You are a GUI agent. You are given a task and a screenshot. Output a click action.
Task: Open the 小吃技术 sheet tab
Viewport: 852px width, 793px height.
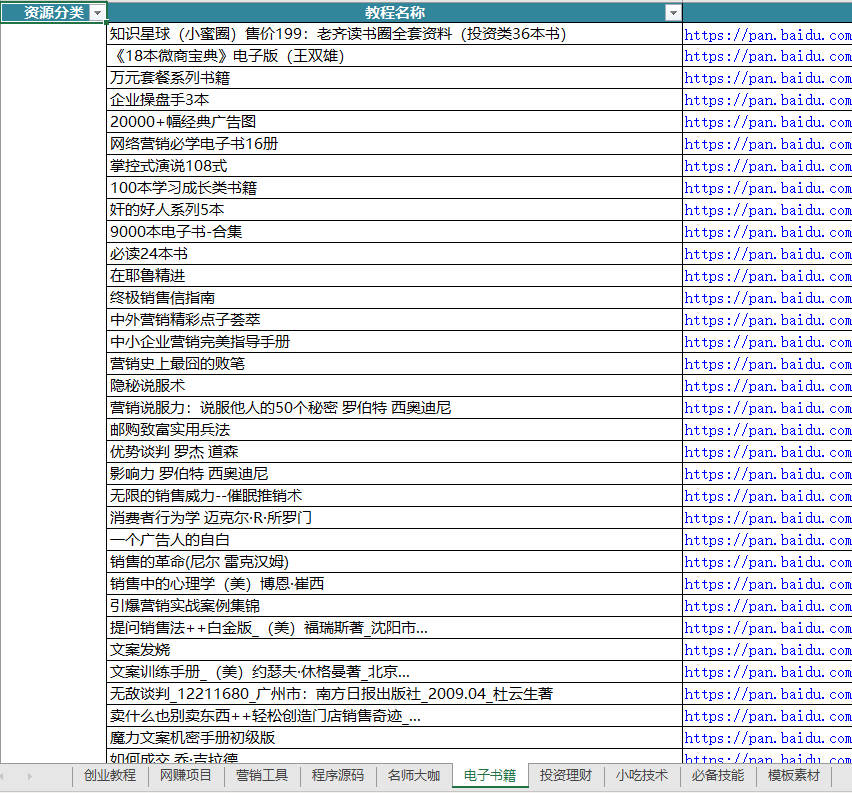642,775
